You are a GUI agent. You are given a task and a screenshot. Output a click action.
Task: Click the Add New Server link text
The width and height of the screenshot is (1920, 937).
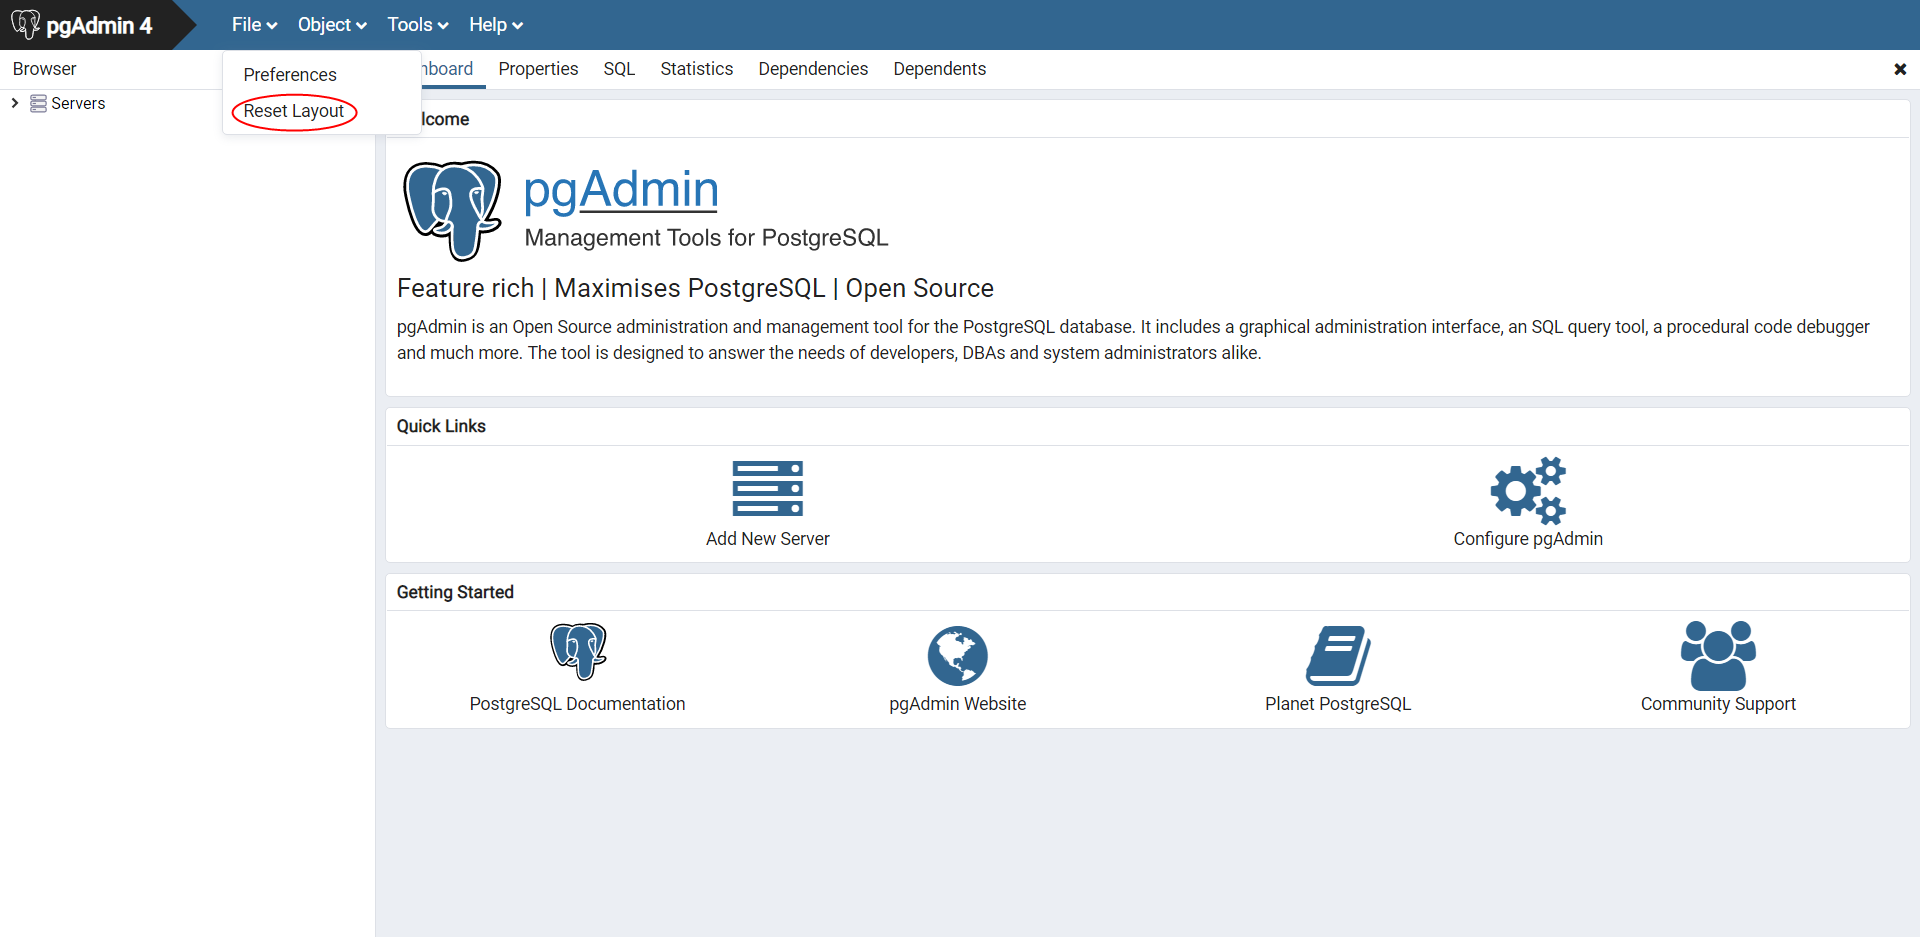767,539
